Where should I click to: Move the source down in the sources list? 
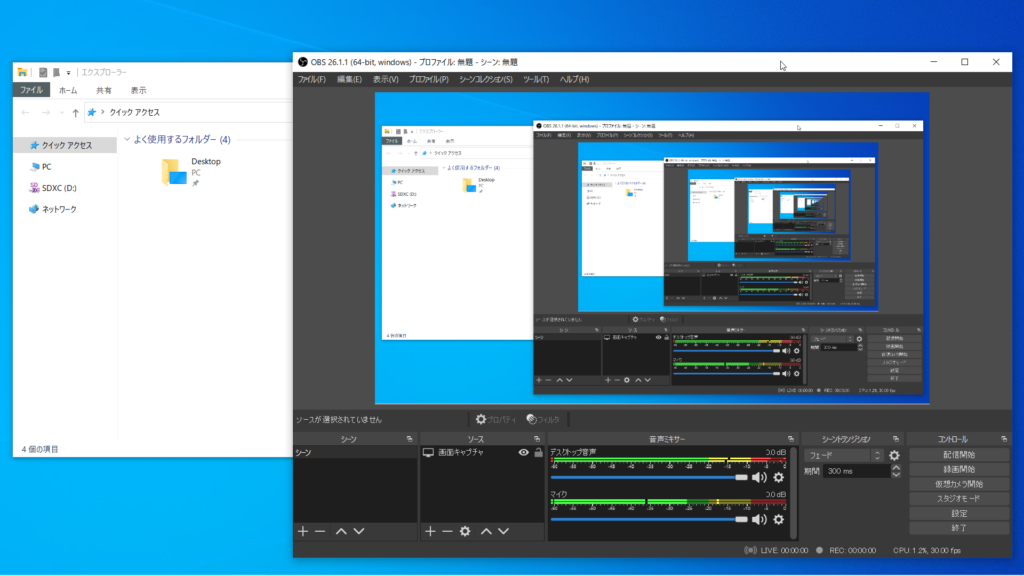[x=504, y=532]
